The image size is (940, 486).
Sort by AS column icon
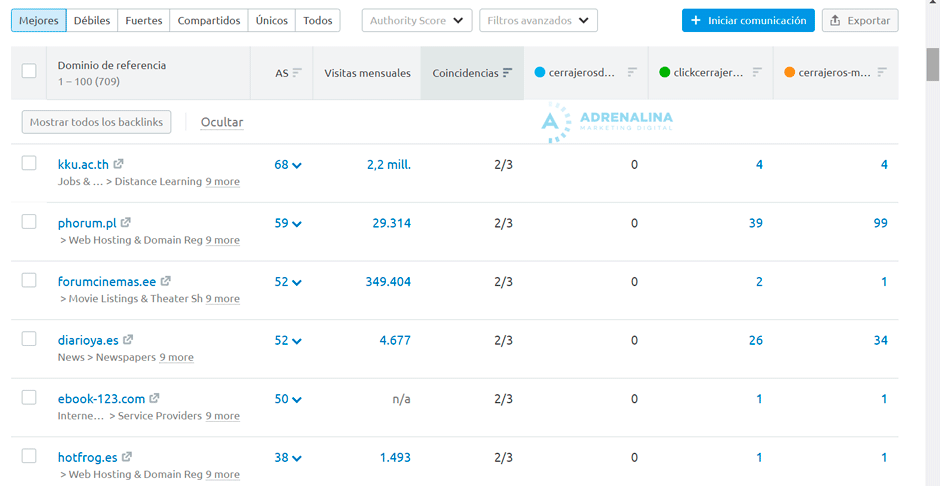point(297,73)
